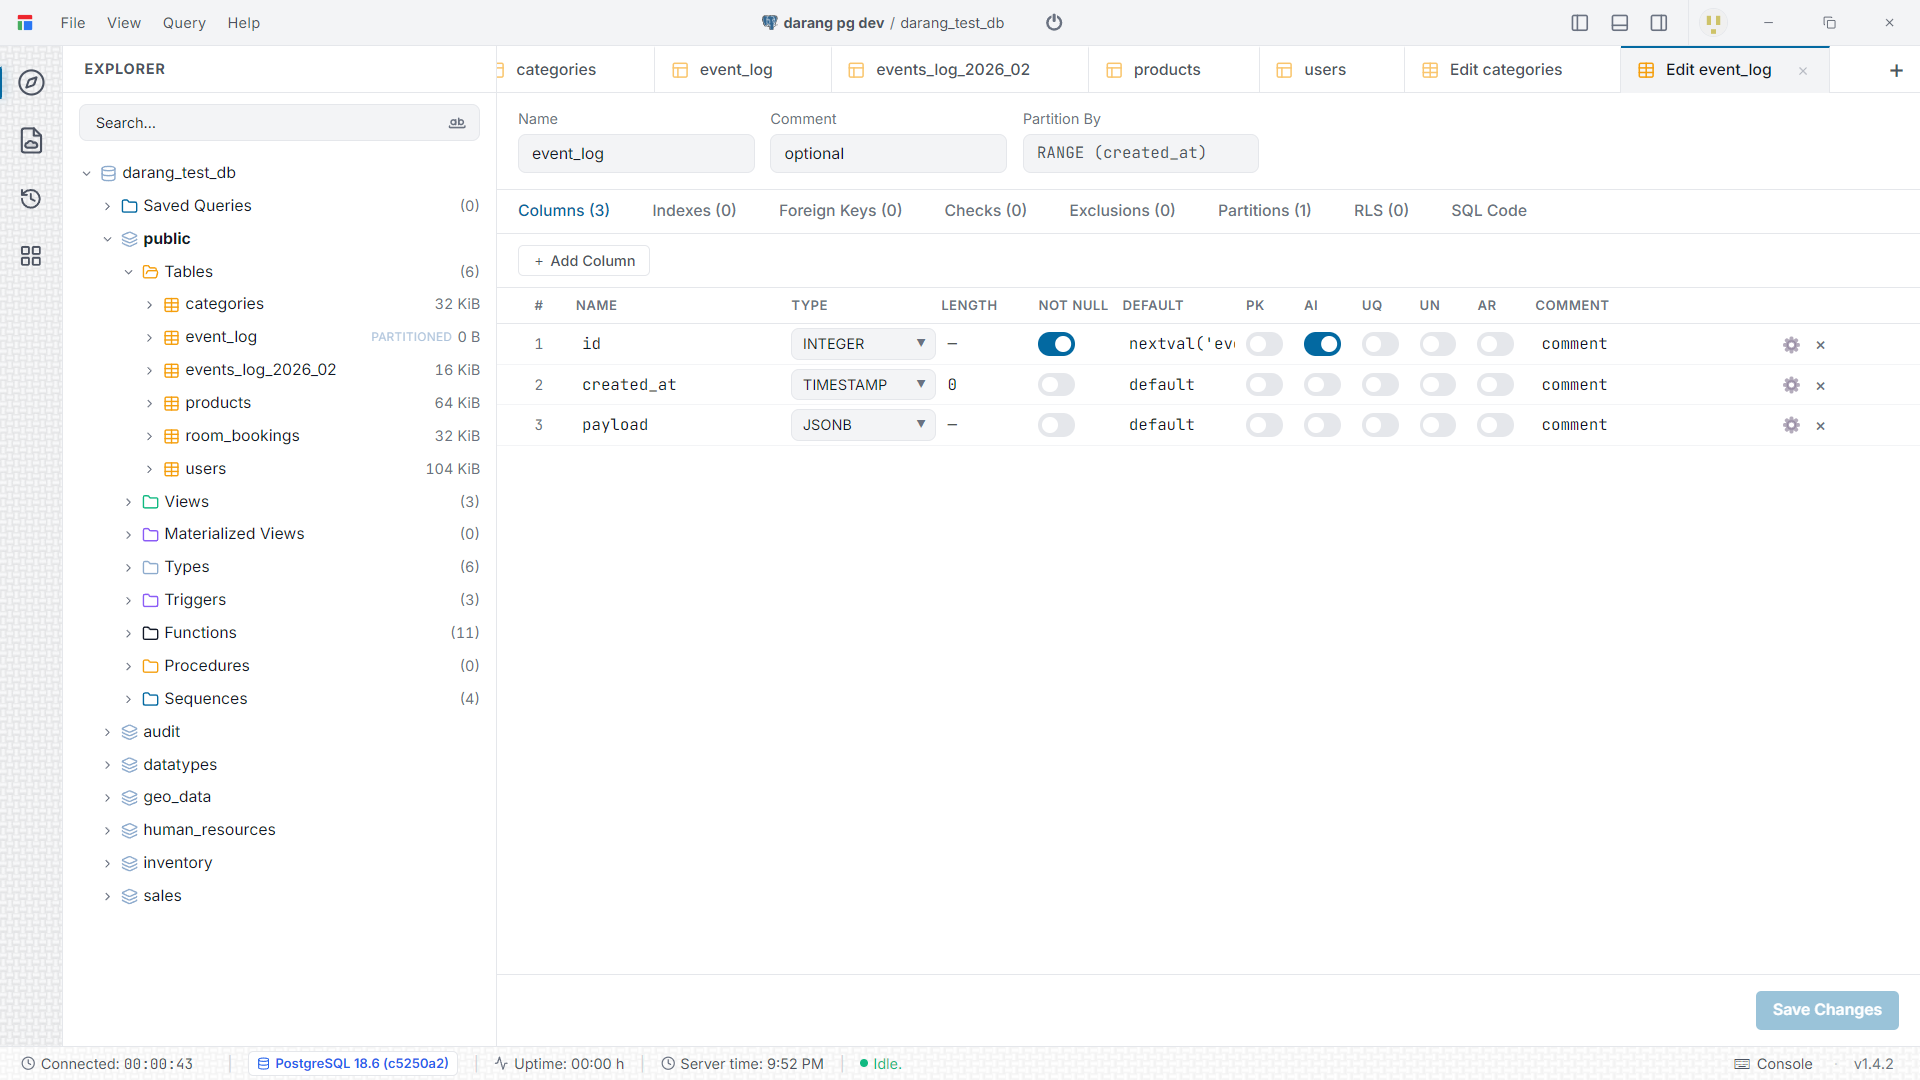Toggle AI switch for id column
Viewport: 1920px width, 1080px height.
[1322, 344]
